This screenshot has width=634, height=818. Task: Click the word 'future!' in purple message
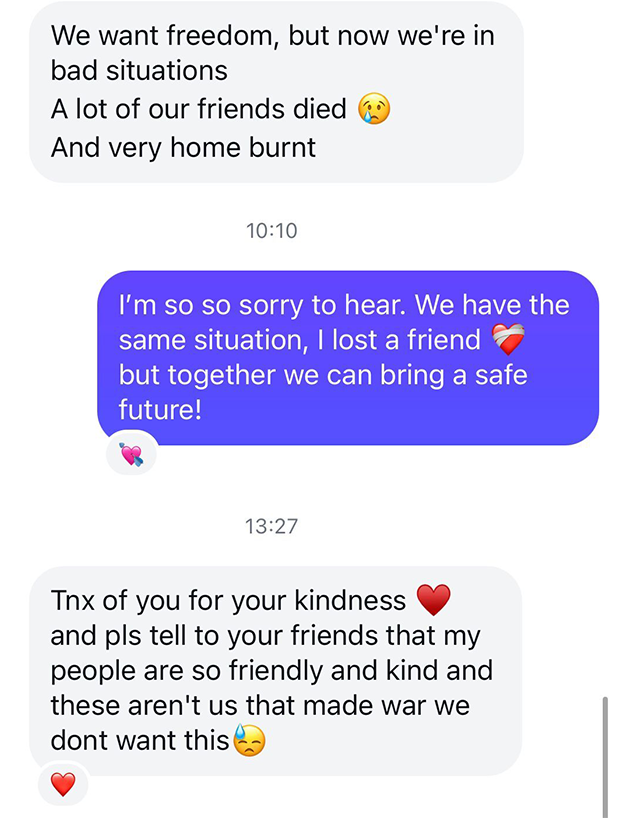(x=160, y=410)
